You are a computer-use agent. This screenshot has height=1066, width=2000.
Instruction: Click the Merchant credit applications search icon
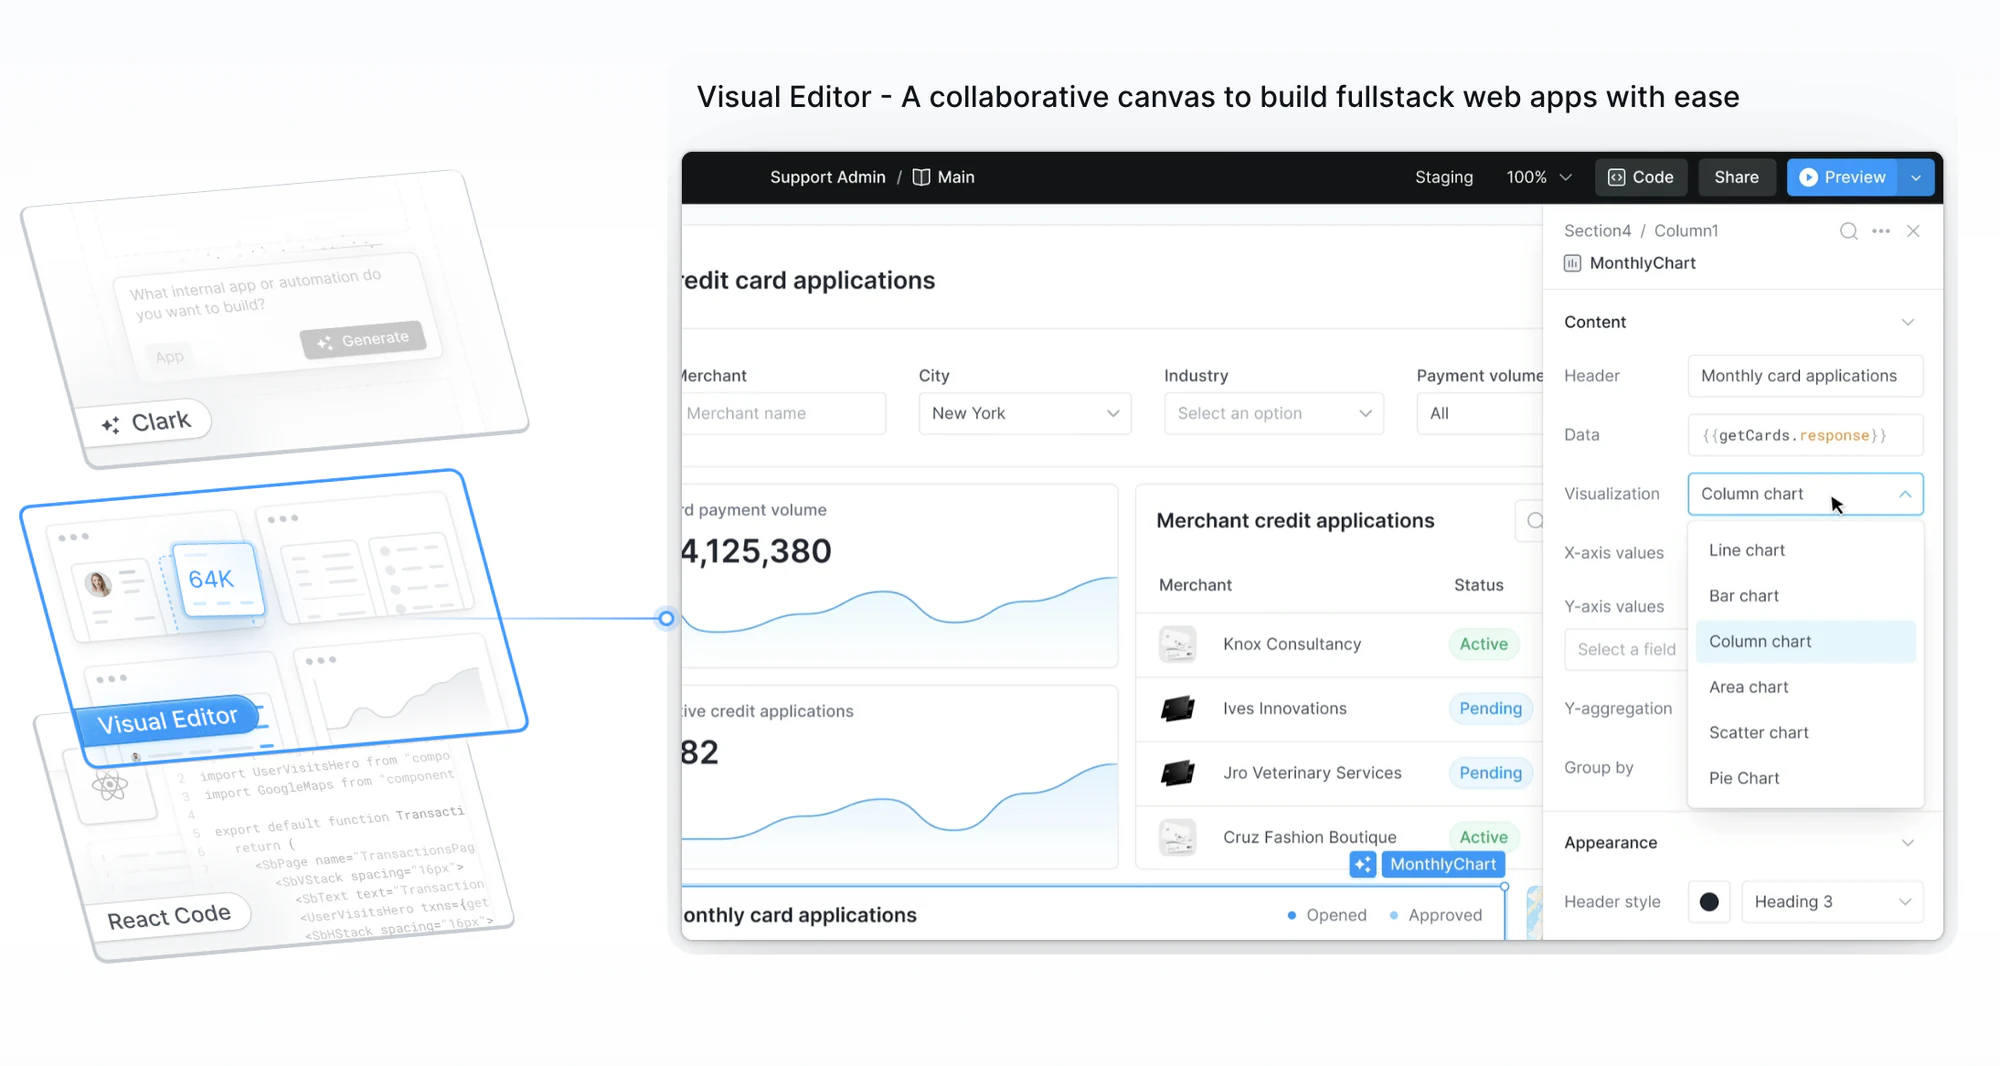click(x=1533, y=521)
